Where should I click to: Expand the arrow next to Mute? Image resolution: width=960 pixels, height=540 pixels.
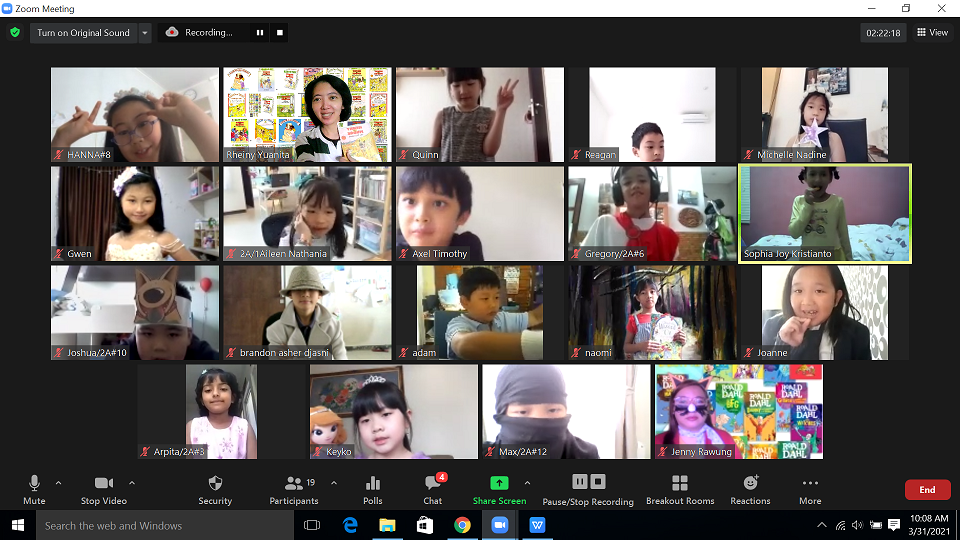58,483
